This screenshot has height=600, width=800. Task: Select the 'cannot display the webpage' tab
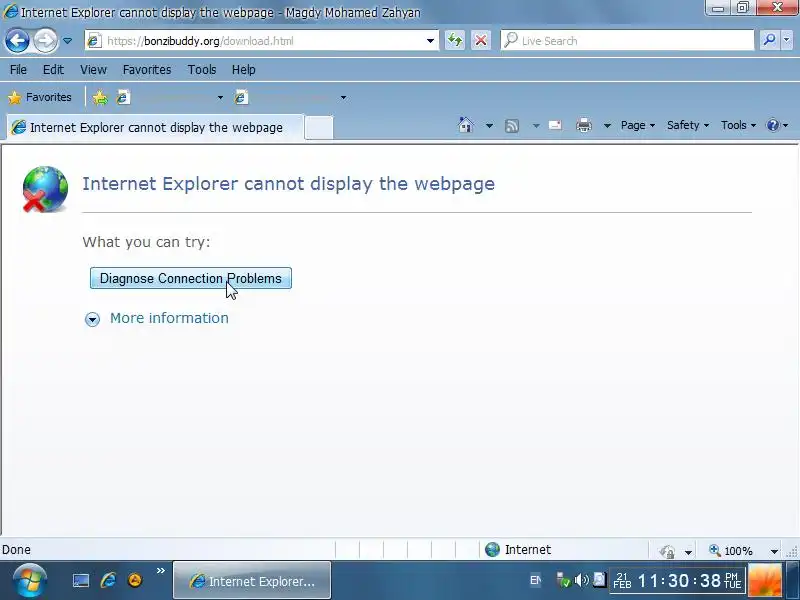(156, 128)
